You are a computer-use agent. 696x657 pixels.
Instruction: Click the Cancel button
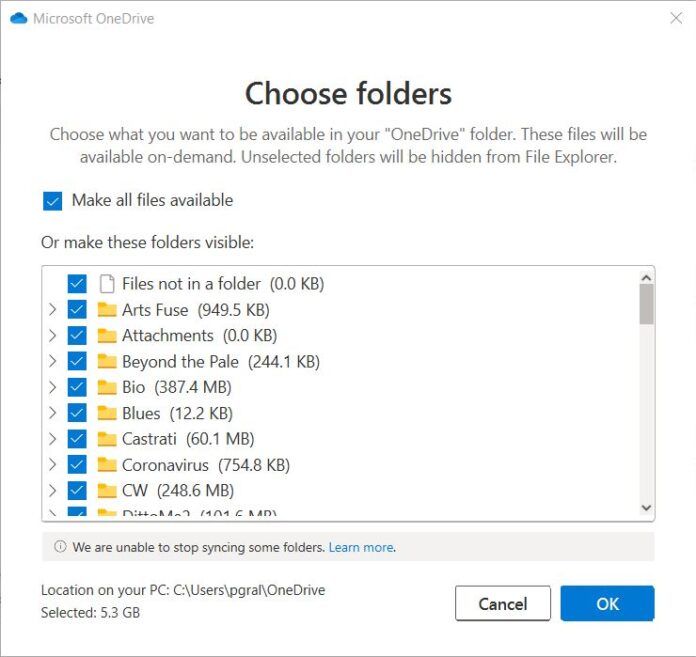[502, 604]
